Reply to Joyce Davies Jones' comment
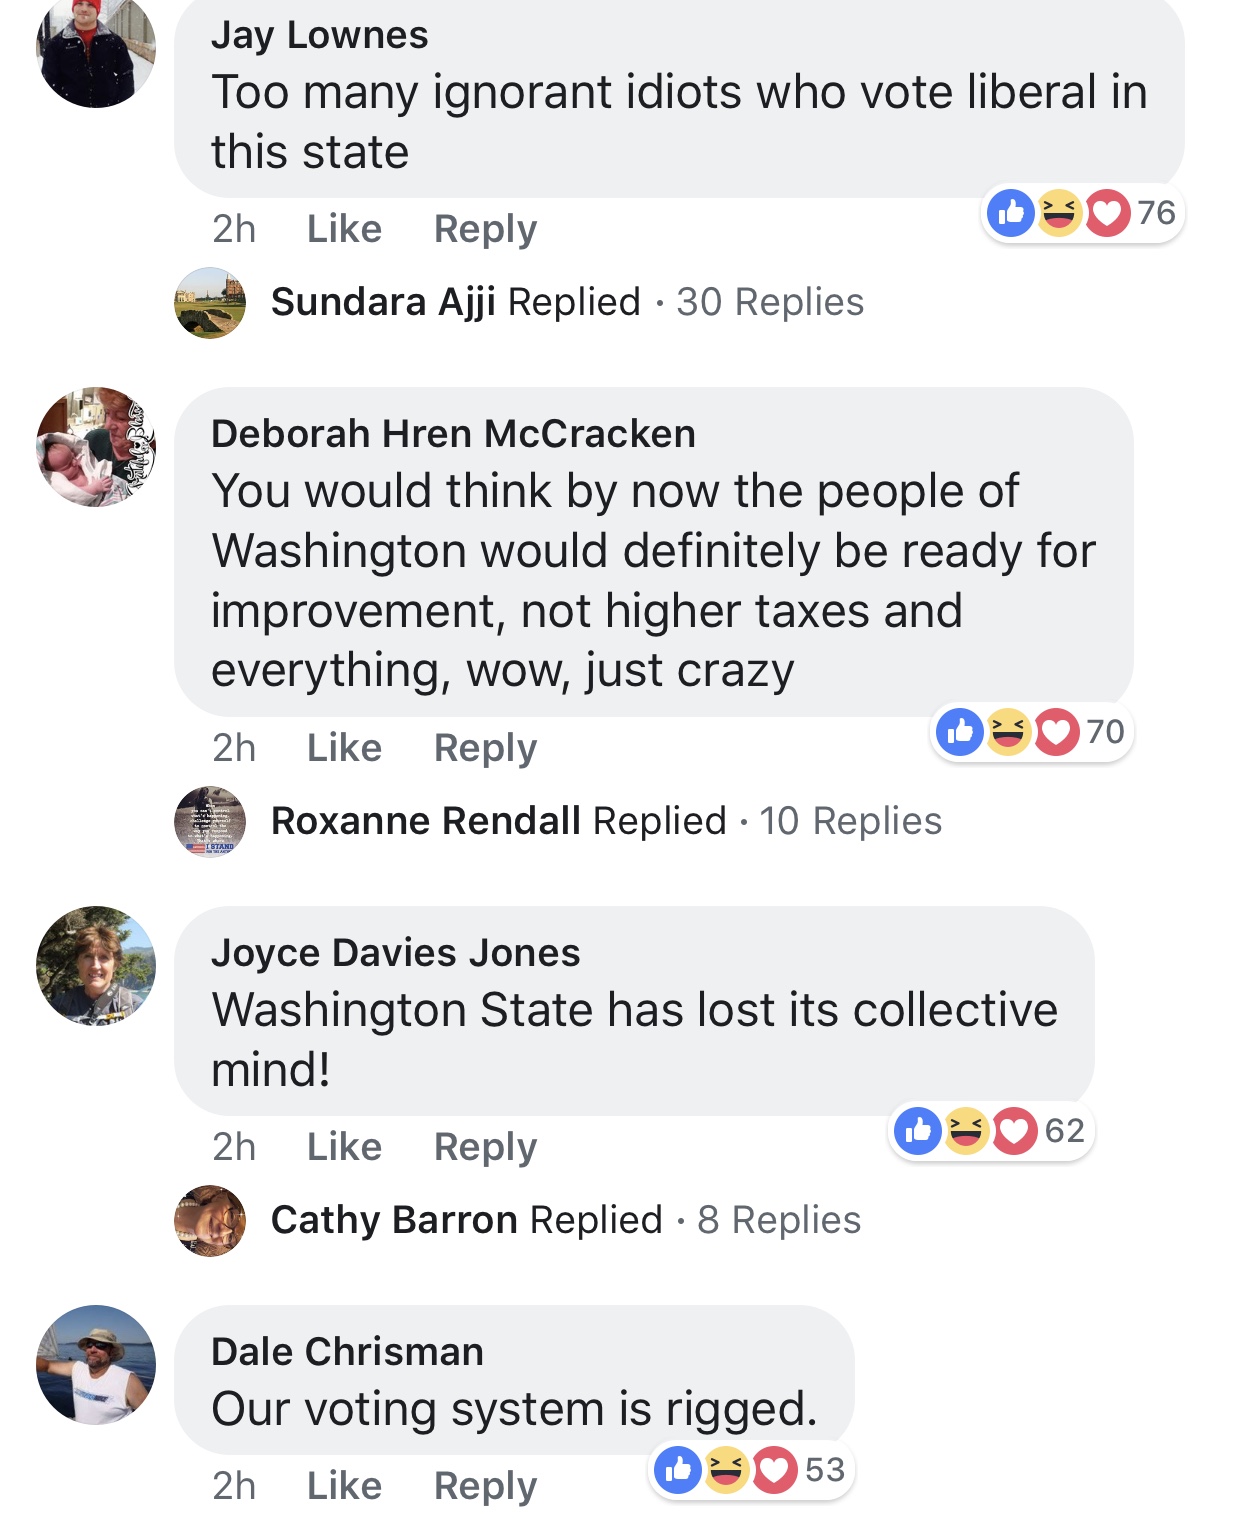Screen dimensions: 1242x1518 485,1147
